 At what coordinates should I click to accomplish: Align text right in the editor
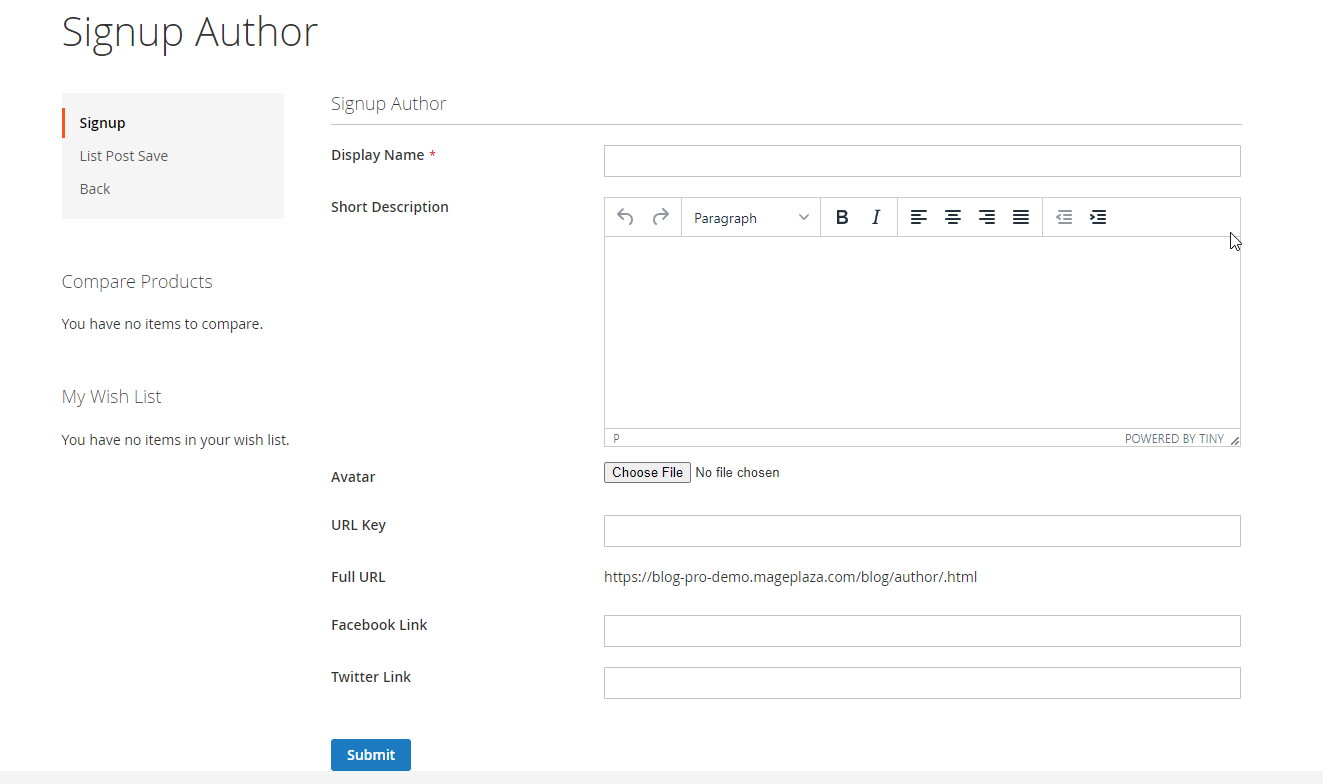pos(987,217)
